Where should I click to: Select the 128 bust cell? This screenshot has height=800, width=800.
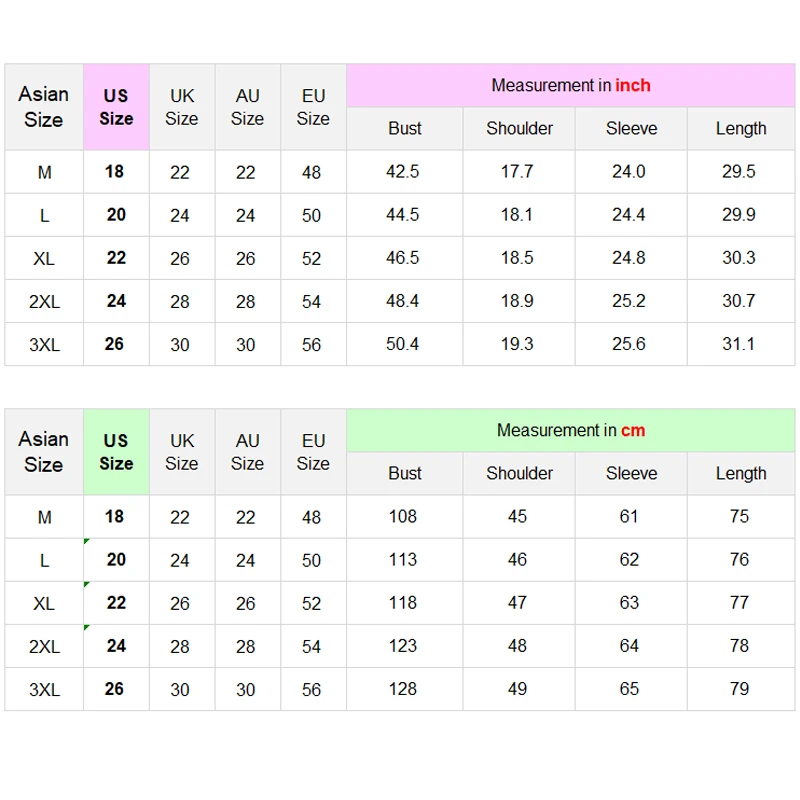(x=403, y=689)
